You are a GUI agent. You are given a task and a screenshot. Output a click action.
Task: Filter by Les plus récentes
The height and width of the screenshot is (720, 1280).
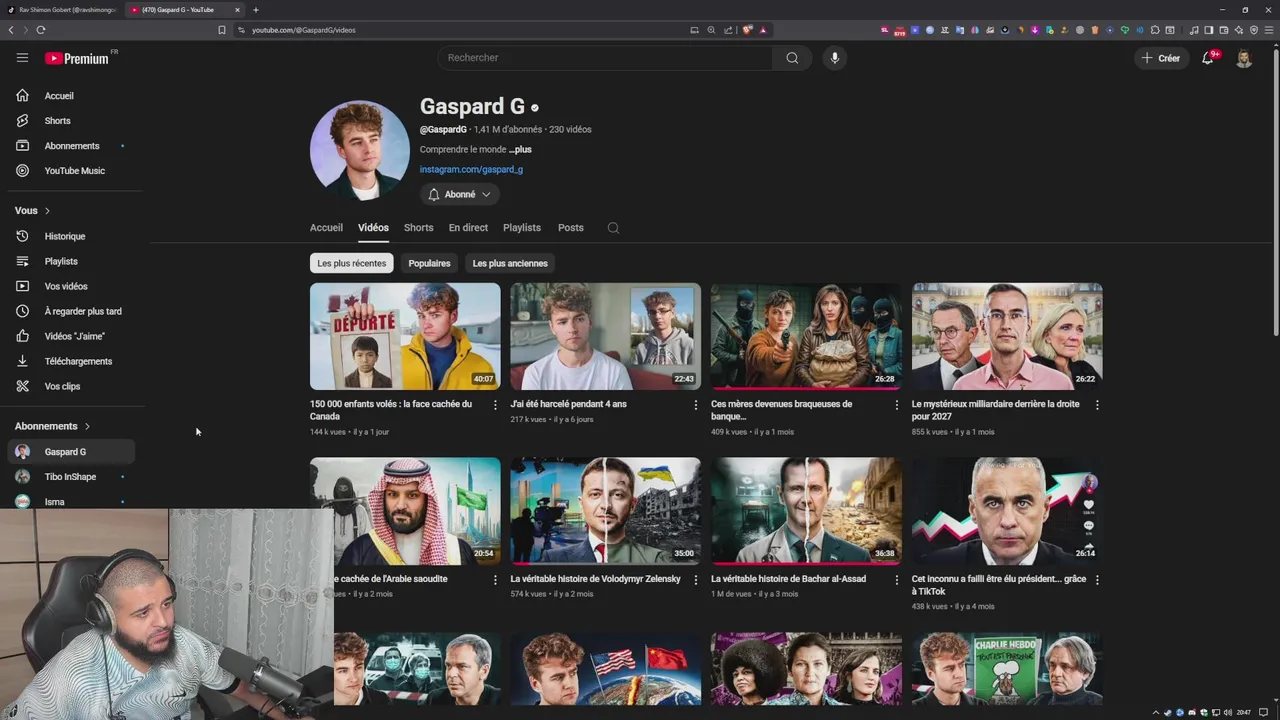coord(351,263)
